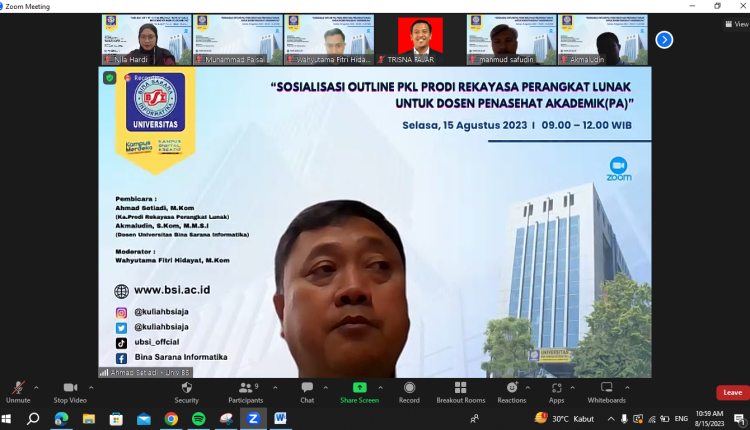Select Muhammad Faisal video thumbnail

coord(238,40)
